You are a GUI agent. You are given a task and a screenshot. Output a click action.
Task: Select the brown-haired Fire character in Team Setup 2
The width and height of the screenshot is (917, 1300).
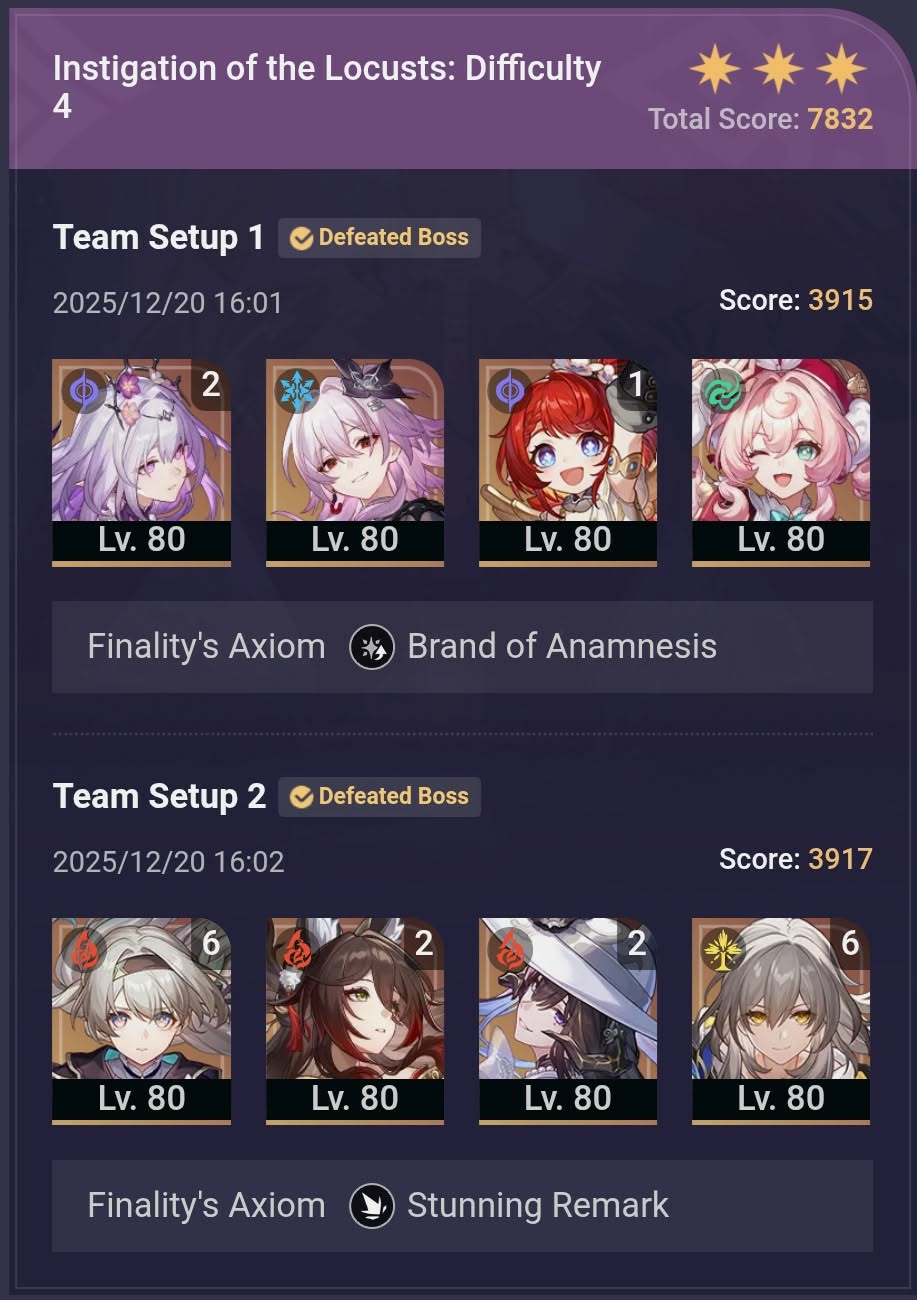click(x=355, y=1022)
